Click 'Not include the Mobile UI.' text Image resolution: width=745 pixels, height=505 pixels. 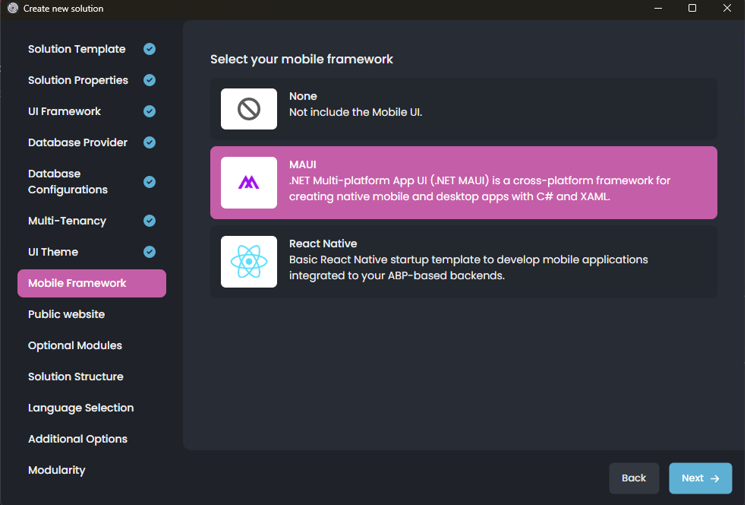coord(355,112)
